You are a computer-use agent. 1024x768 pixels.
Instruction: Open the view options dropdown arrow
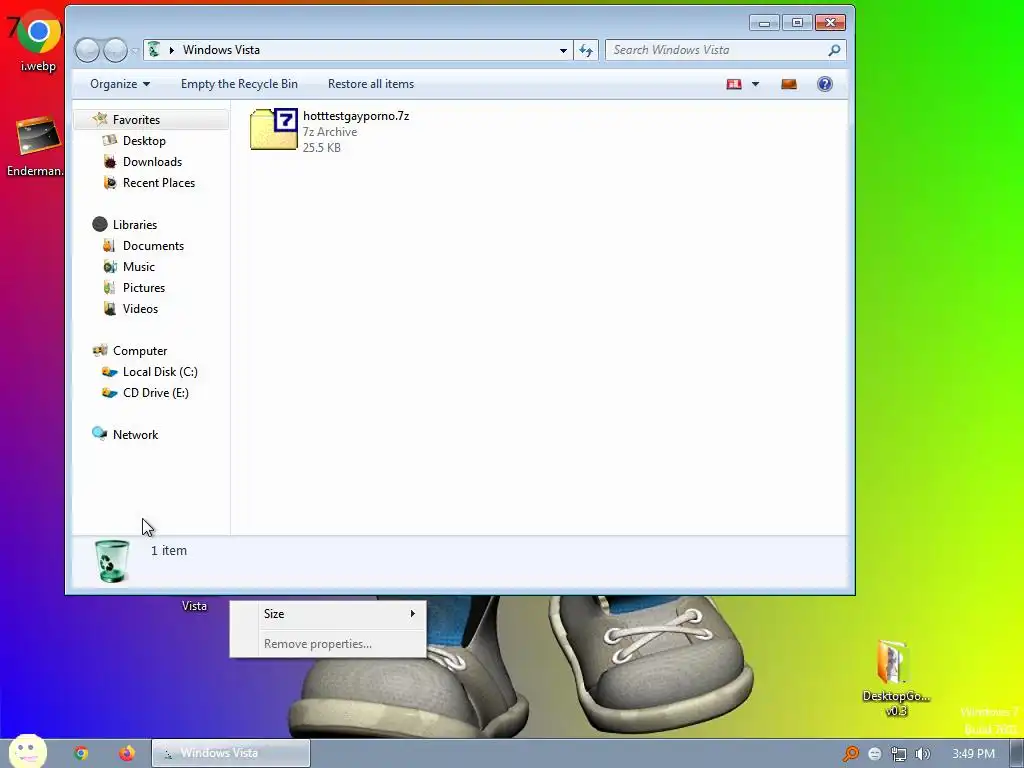coord(756,84)
